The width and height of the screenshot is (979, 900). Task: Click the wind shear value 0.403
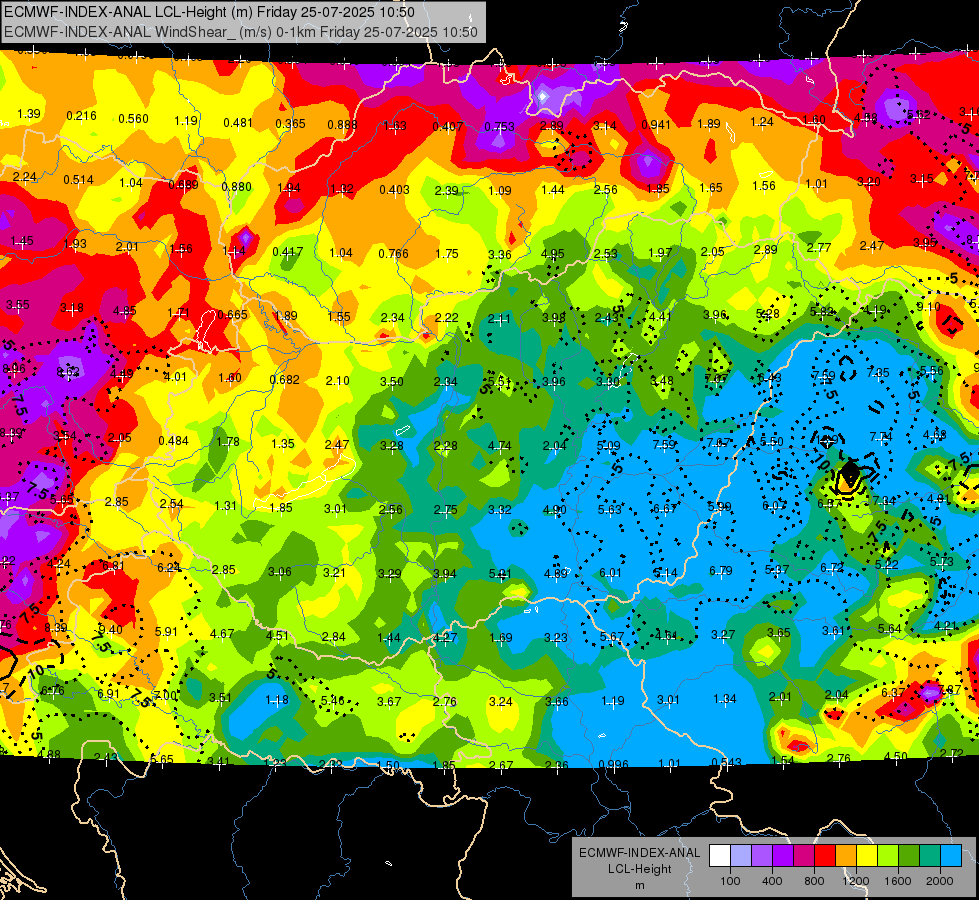[395, 189]
